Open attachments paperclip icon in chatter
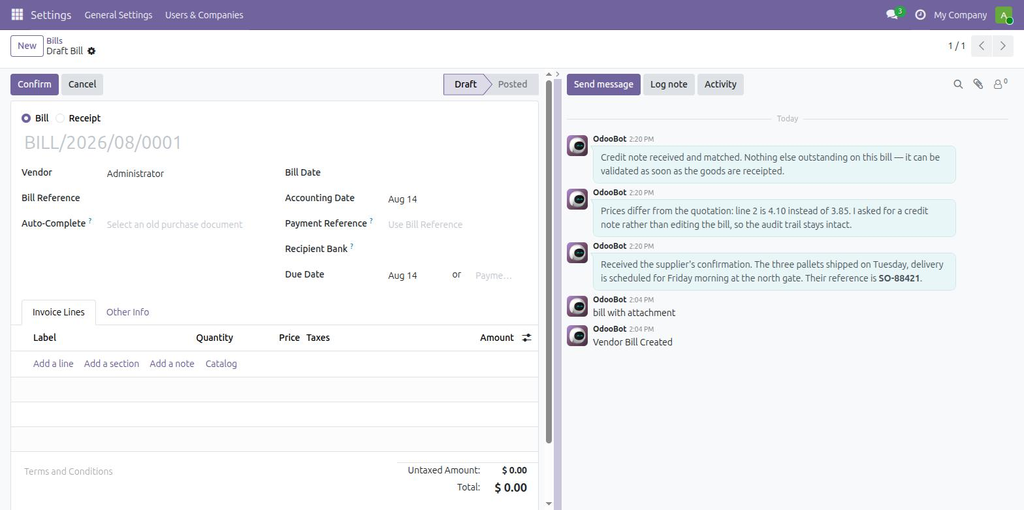 pyautogui.click(x=978, y=84)
